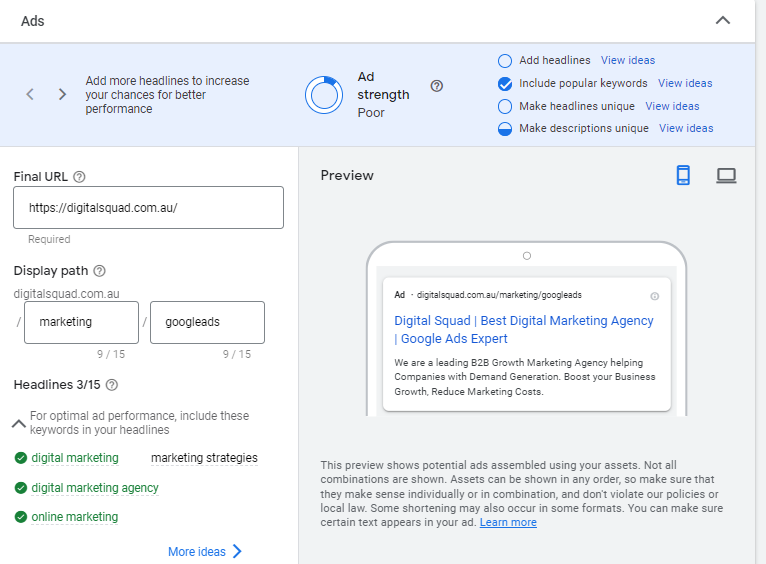Go to previous suggestion arrow

30,94
